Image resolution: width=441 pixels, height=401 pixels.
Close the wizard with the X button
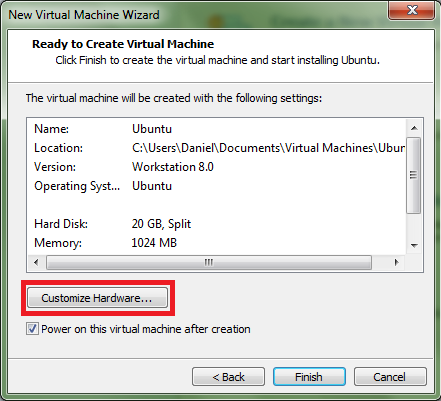pos(412,10)
